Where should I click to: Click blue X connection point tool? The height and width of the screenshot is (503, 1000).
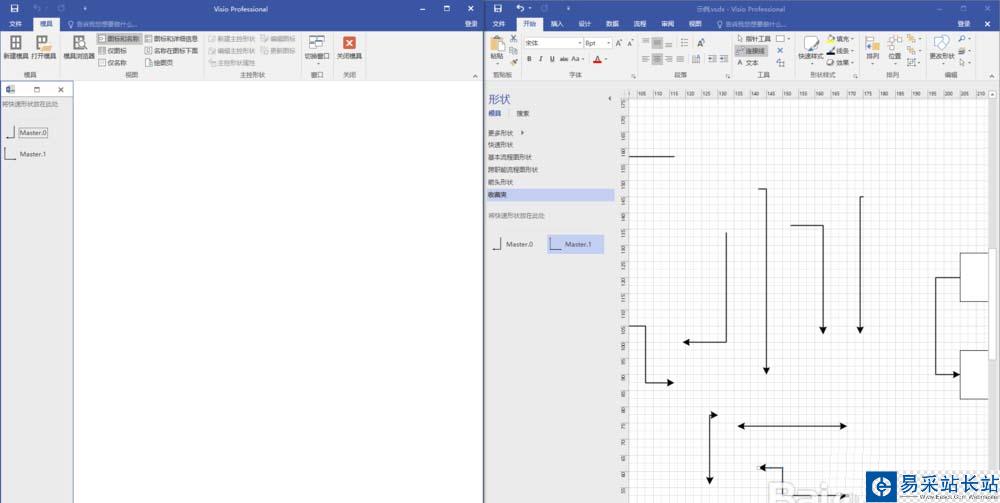click(781, 50)
